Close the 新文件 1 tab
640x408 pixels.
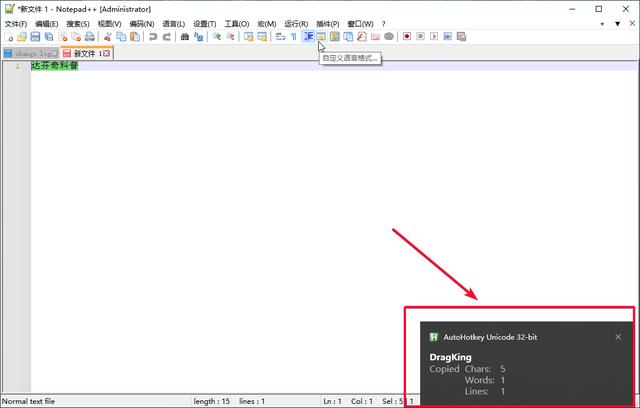pyautogui.click(x=106, y=53)
